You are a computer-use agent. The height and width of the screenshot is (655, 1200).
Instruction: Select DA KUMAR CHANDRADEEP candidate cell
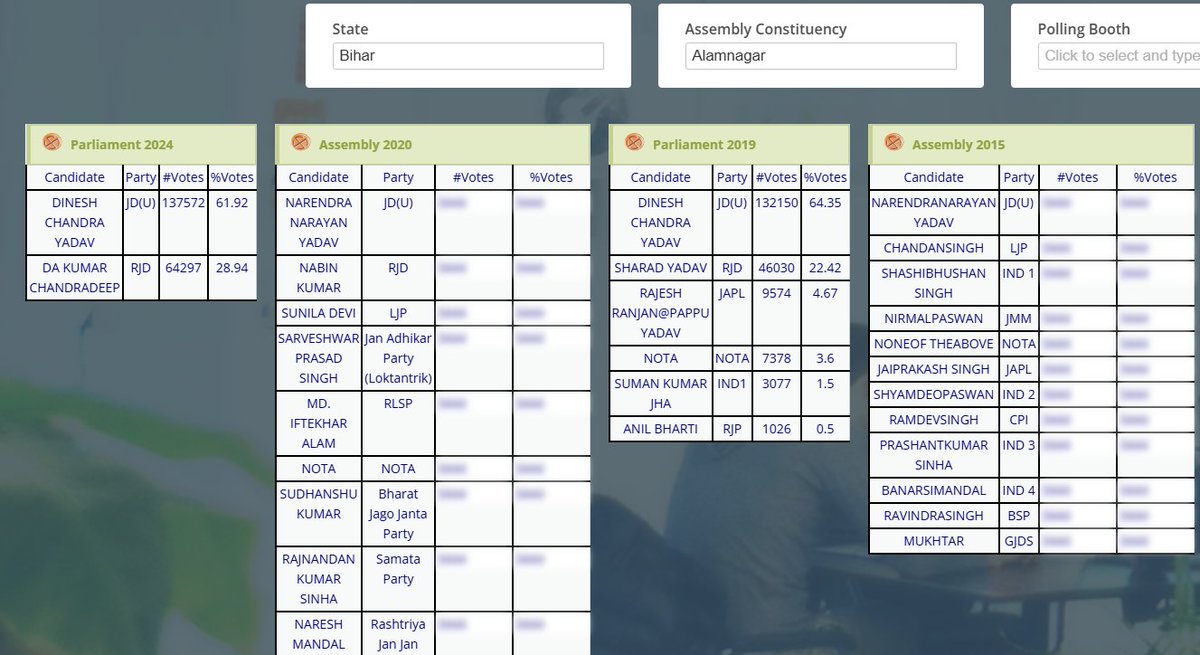click(x=75, y=278)
